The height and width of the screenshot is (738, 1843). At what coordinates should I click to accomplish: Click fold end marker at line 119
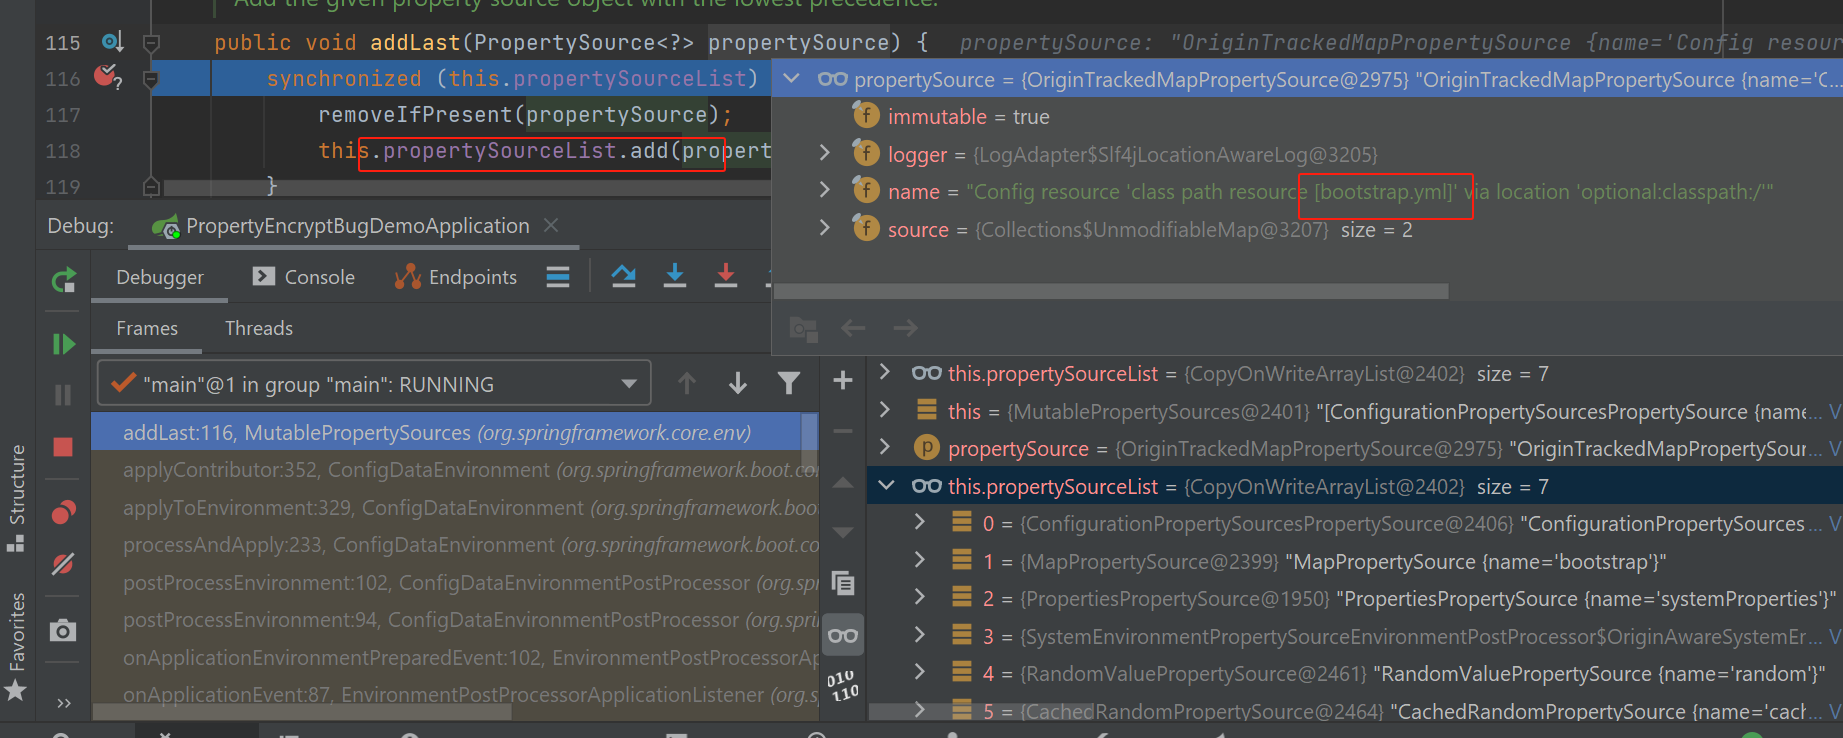click(151, 186)
